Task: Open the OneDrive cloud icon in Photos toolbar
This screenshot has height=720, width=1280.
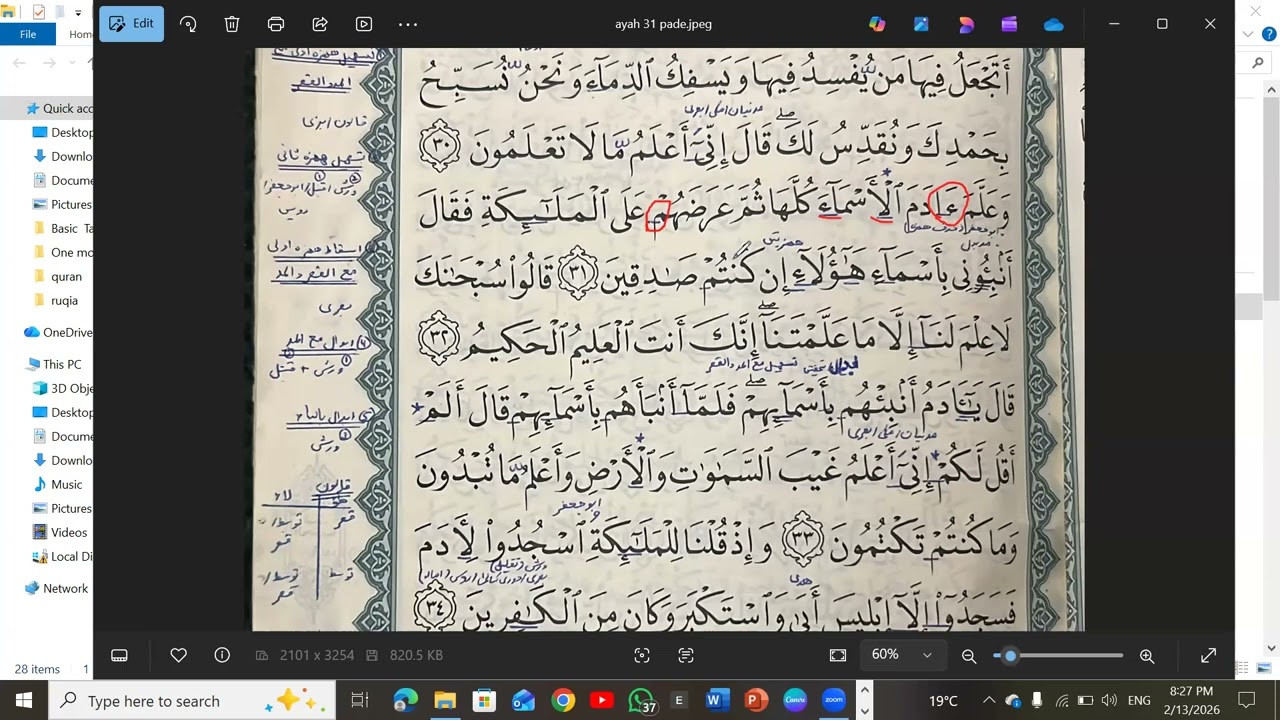Action: (x=1053, y=24)
